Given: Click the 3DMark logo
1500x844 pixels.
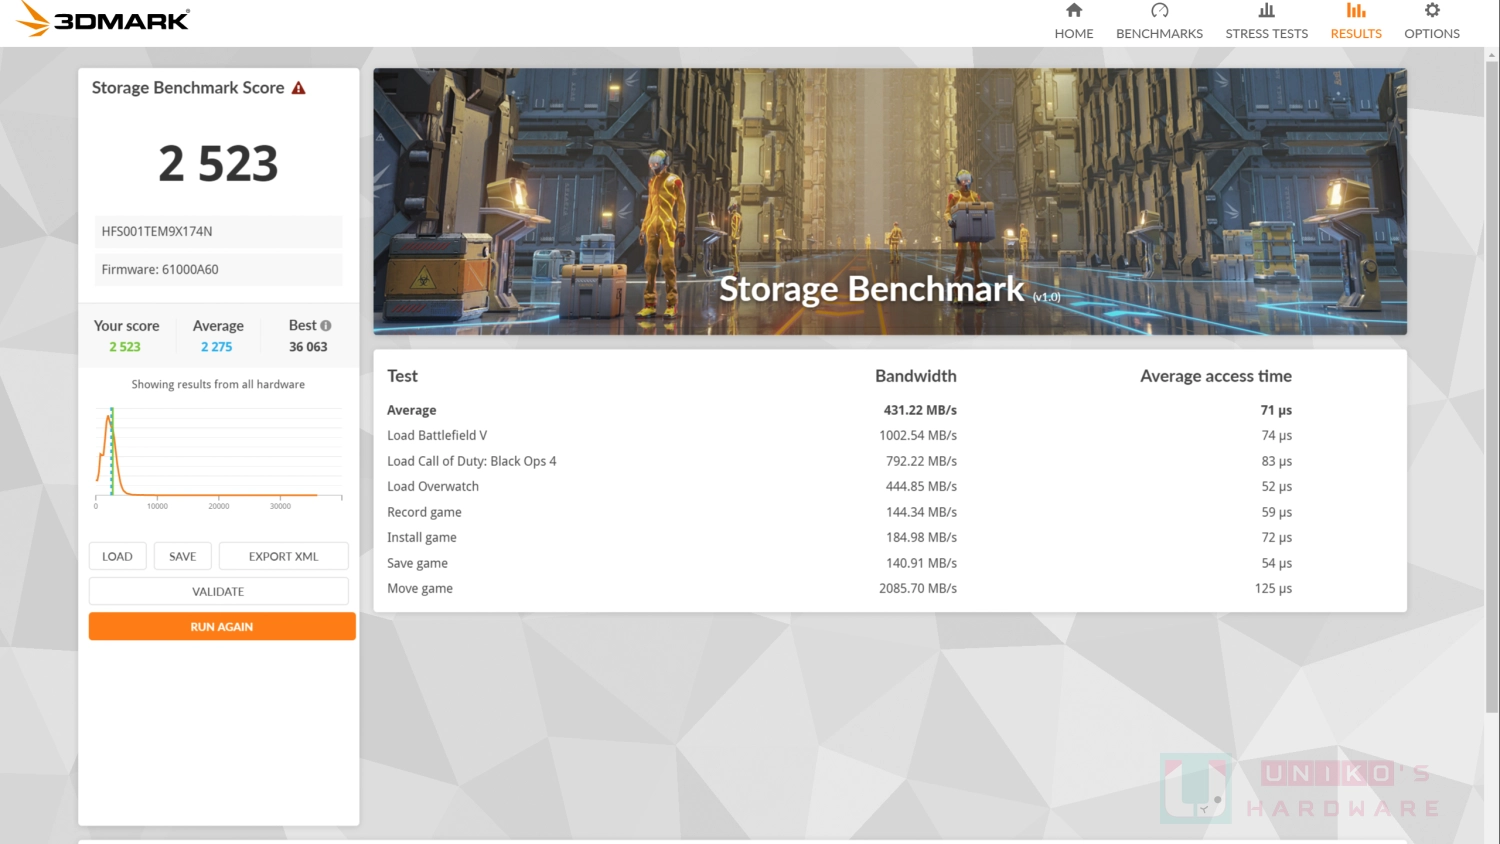Looking at the screenshot, I should tap(104, 20).
